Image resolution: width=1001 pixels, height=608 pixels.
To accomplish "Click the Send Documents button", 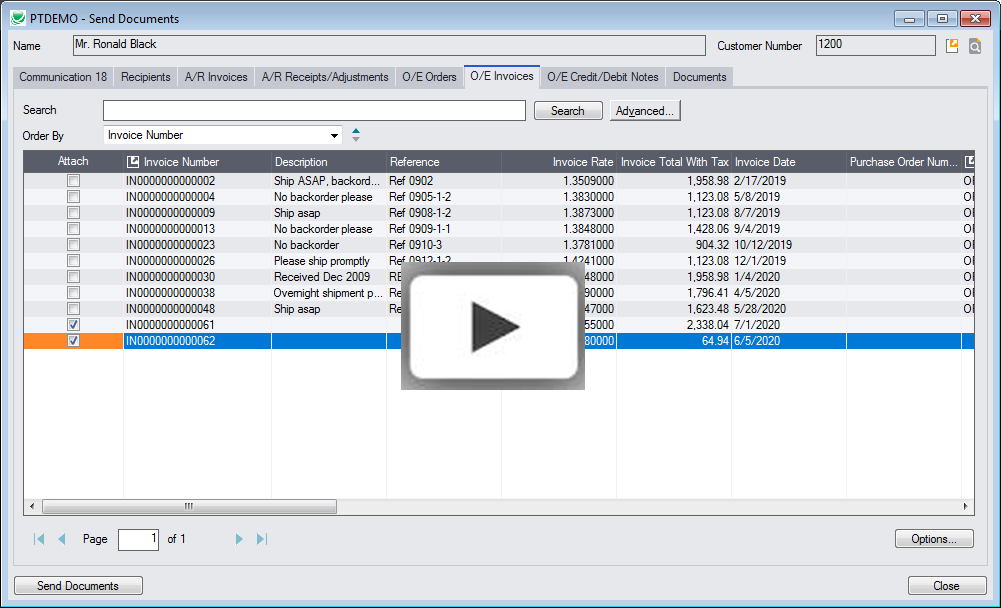I will pos(78,586).
